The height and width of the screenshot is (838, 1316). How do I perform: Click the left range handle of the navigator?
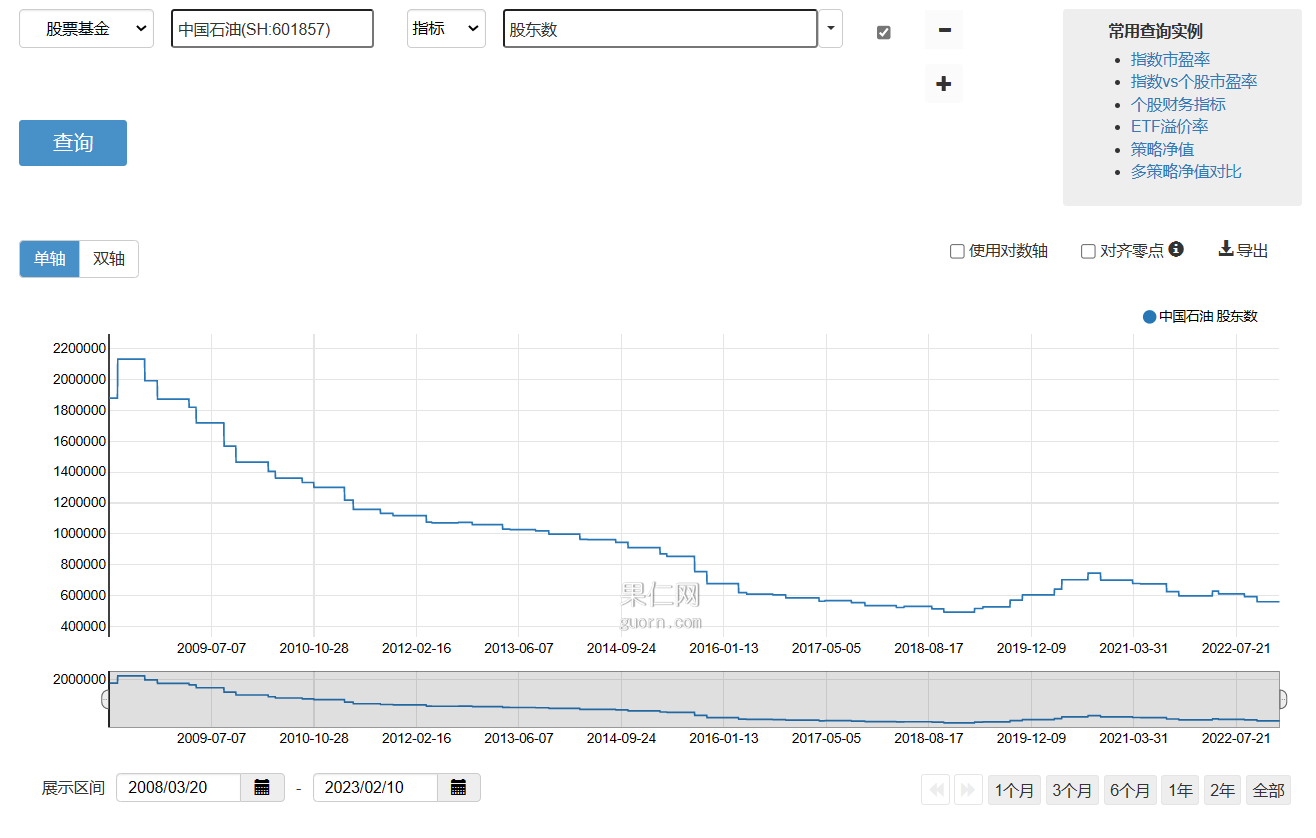105,699
